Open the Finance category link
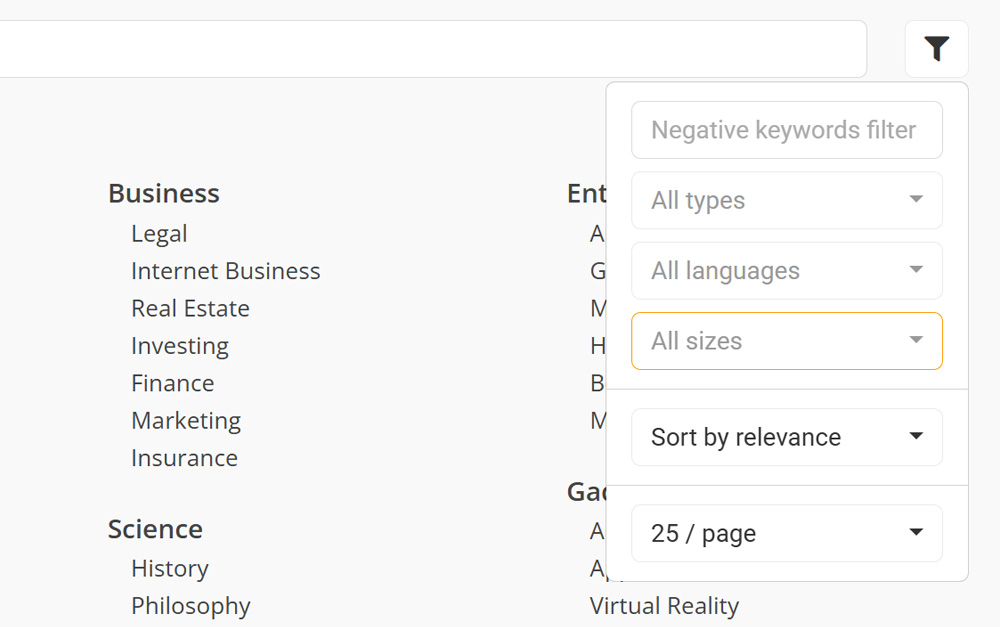1000x627 pixels. click(172, 383)
